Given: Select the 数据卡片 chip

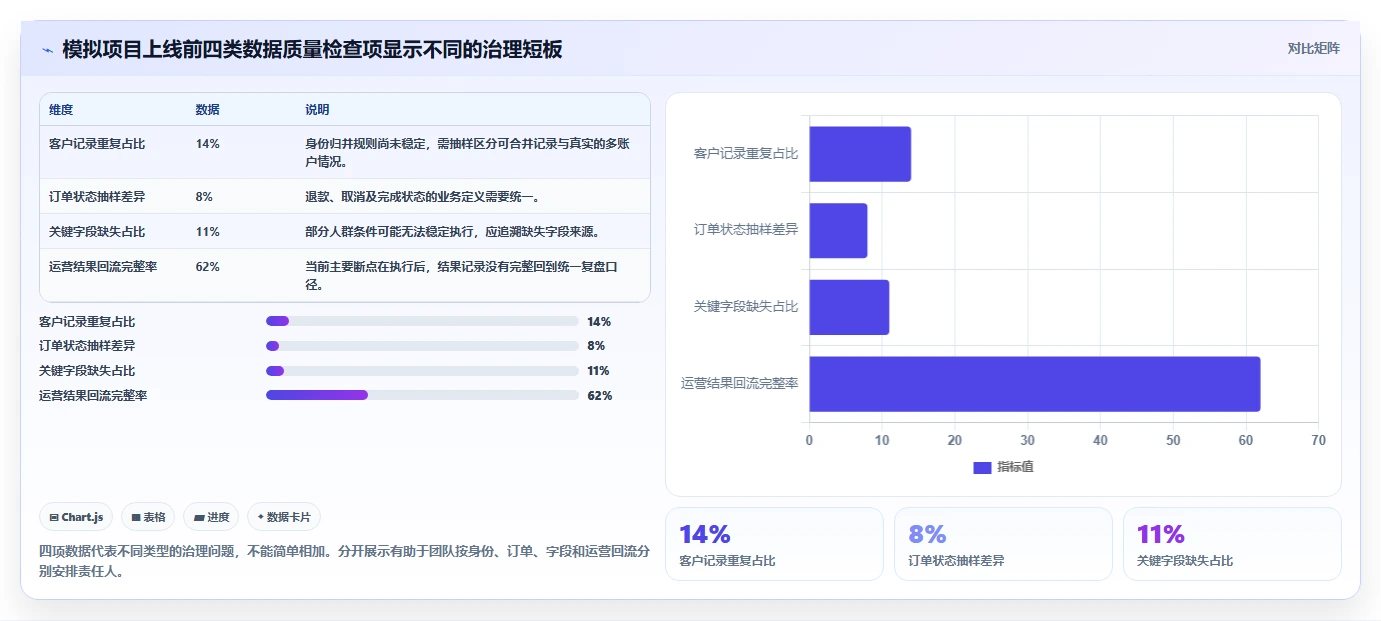Looking at the screenshot, I should (284, 517).
